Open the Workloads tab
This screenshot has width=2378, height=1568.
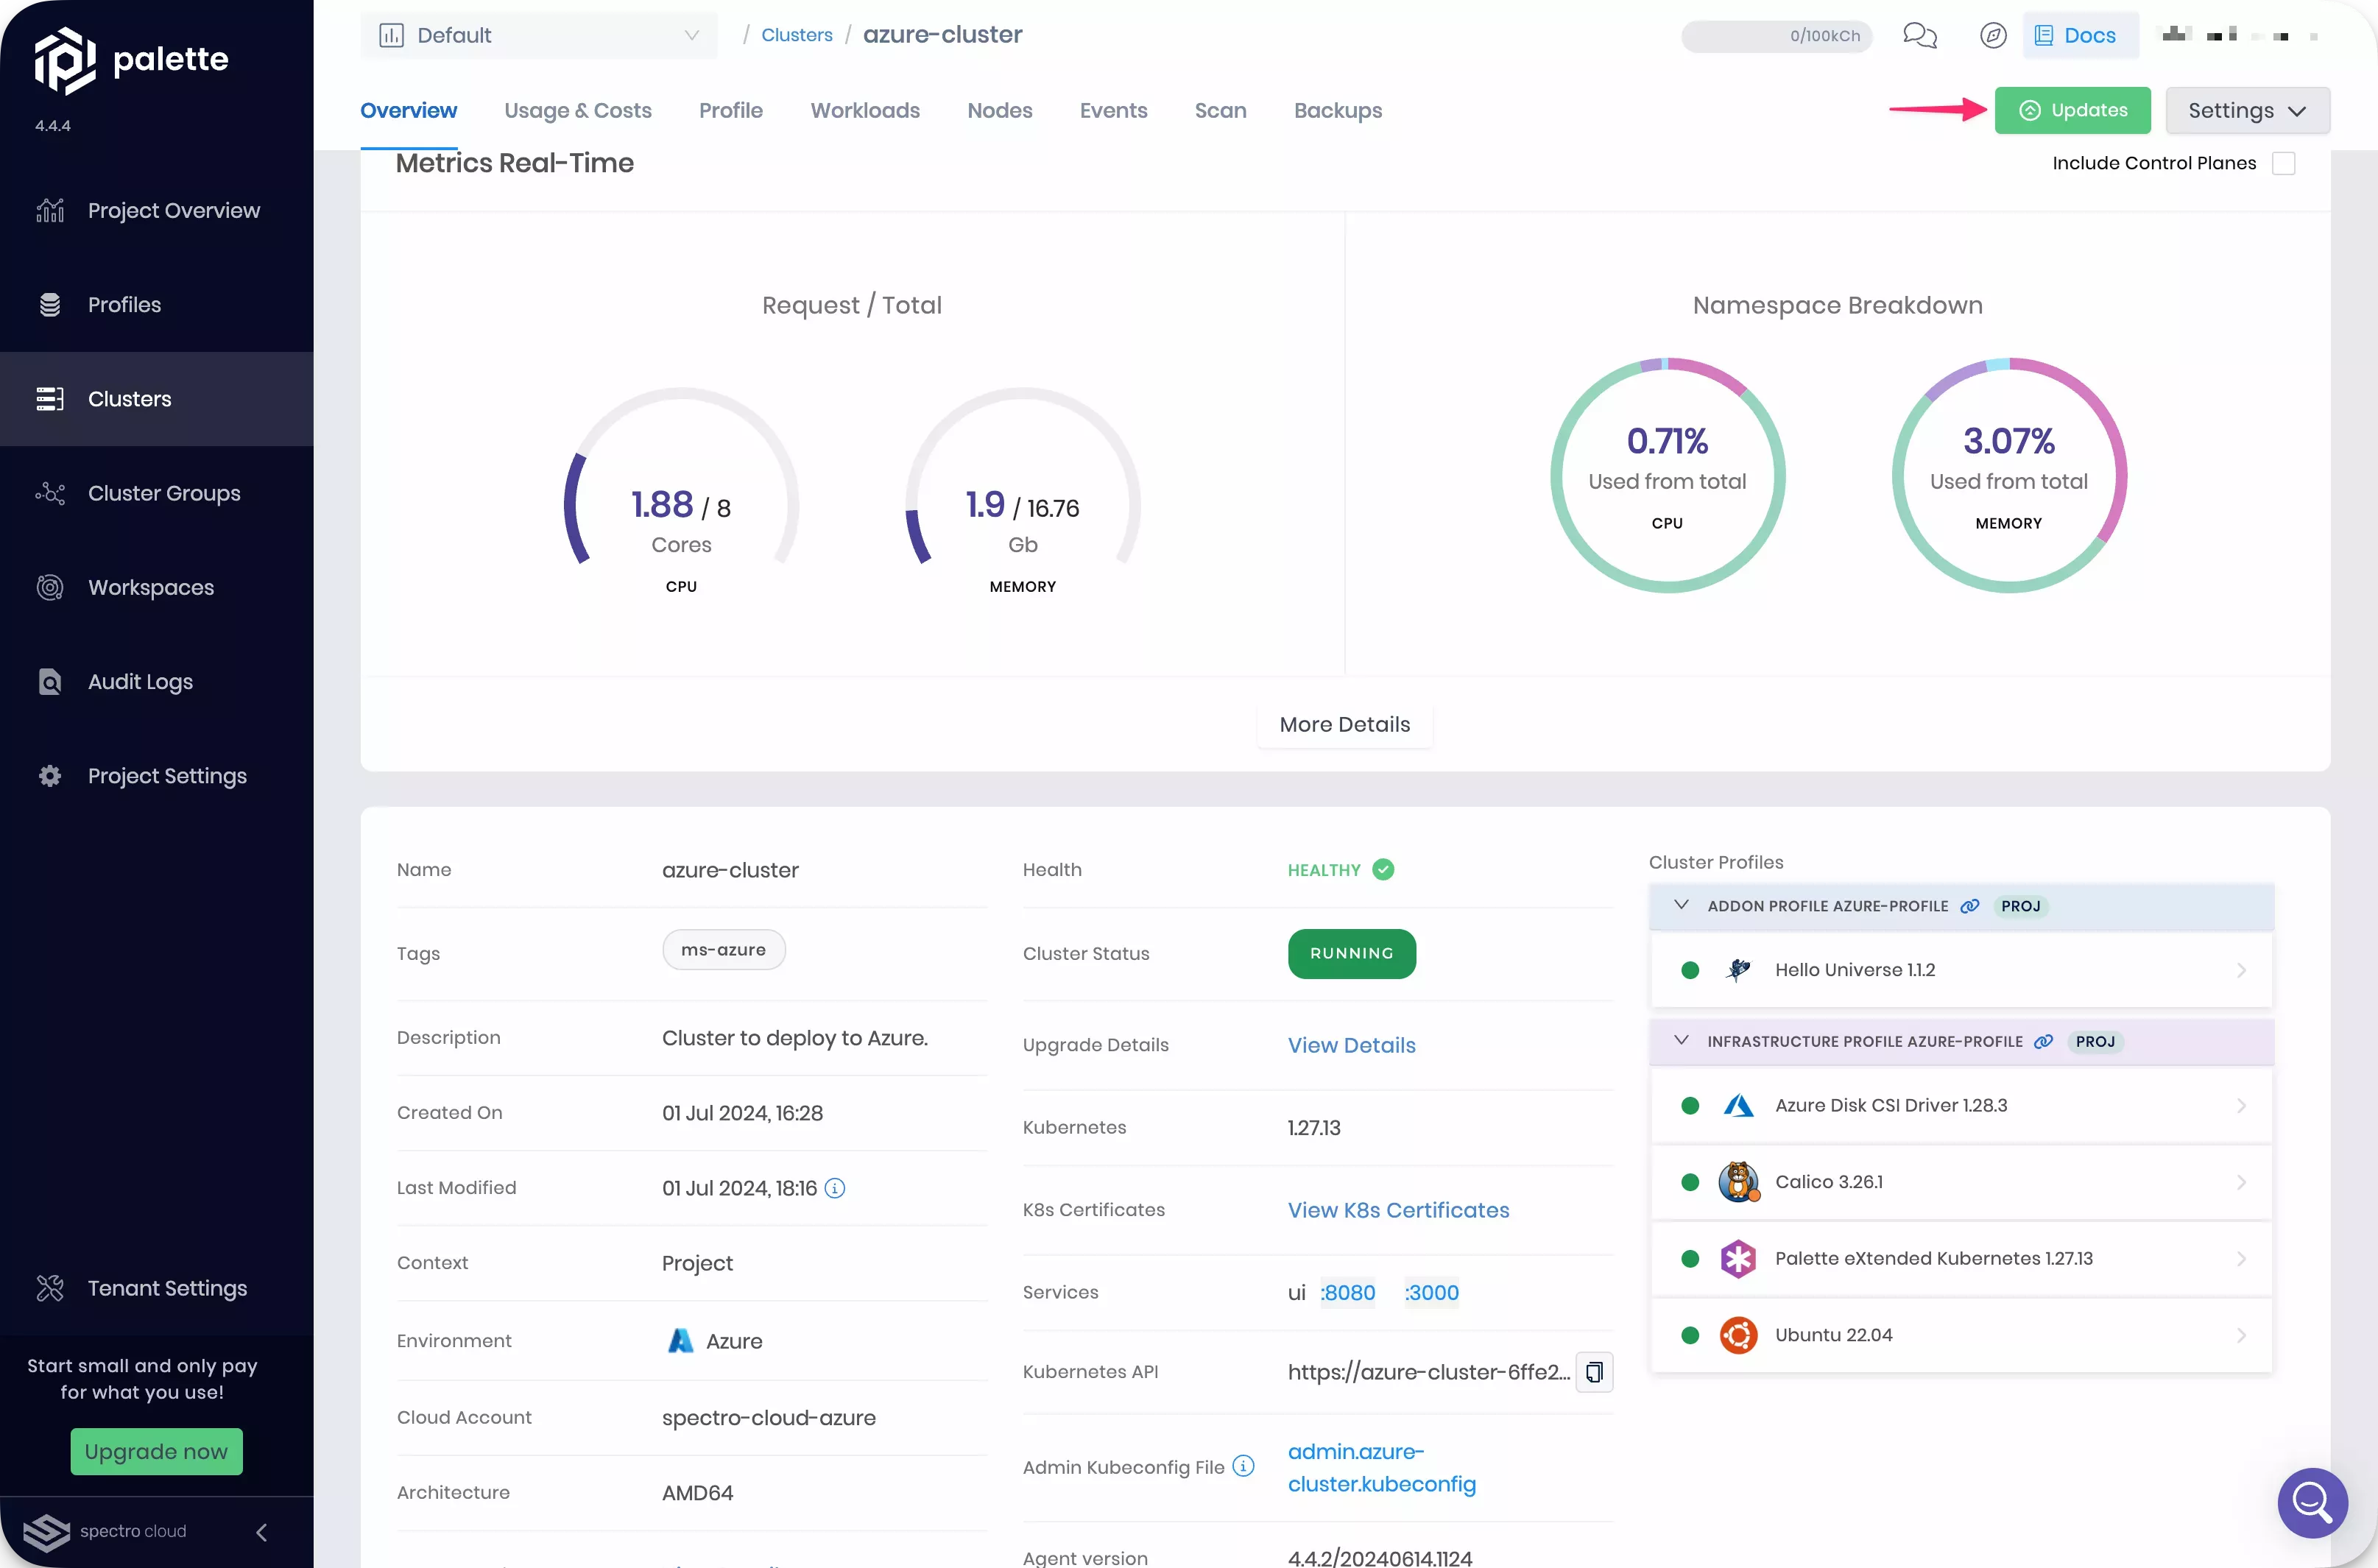[865, 111]
